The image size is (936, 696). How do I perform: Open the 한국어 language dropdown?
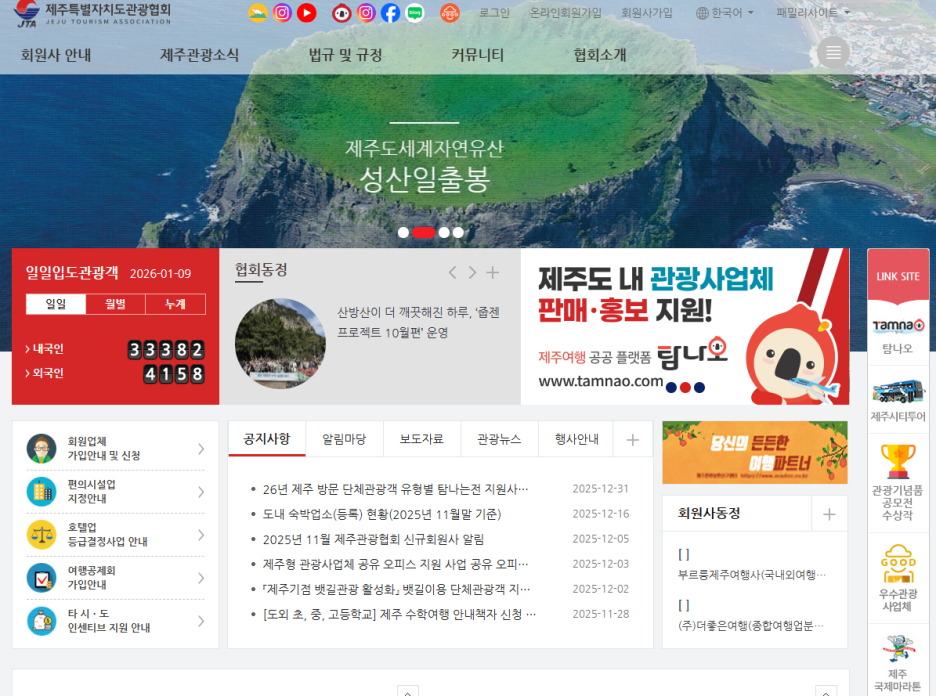723,12
